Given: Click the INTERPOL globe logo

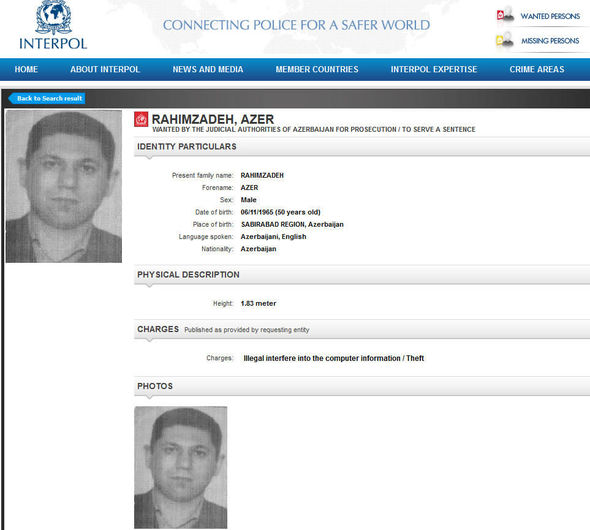Looking at the screenshot, I should (53, 17).
